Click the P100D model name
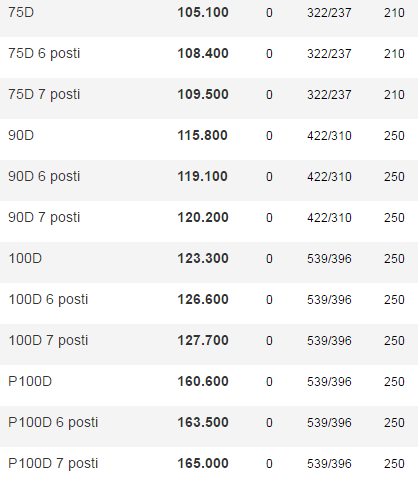The height and width of the screenshot is (483, 418). point(30,381)
